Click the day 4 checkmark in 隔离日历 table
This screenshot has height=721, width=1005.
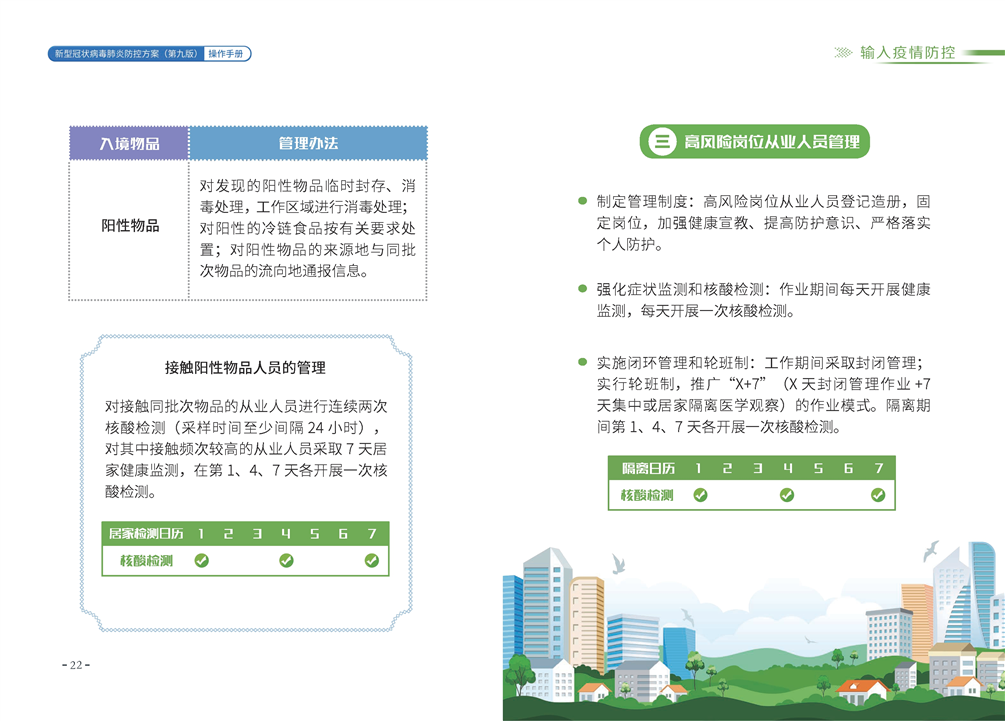pyautogui.click(x=787, y=495)
